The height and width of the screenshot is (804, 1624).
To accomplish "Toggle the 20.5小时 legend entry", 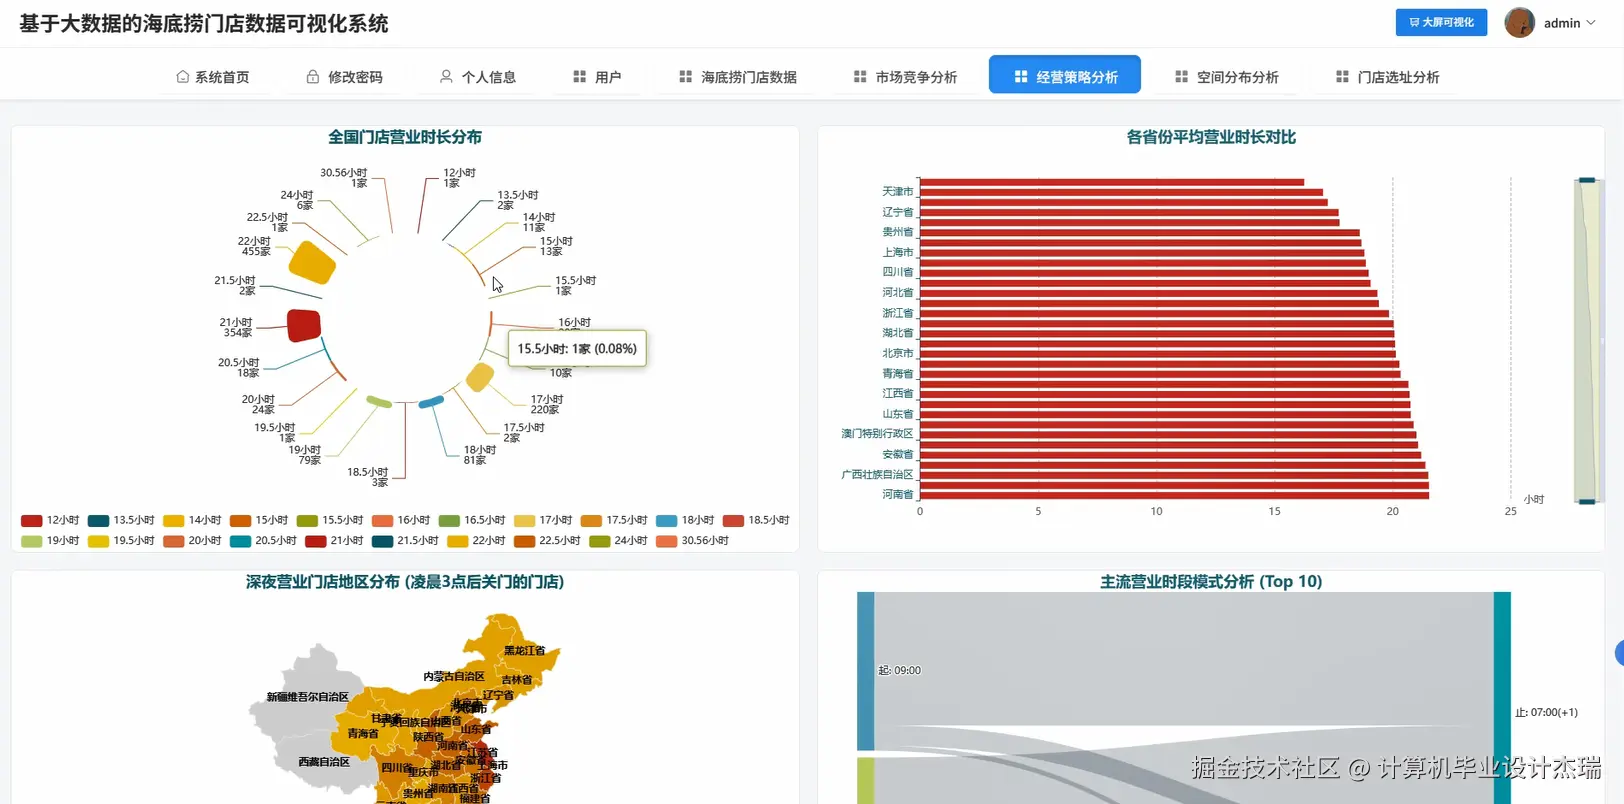I will [x=263, y=541].
